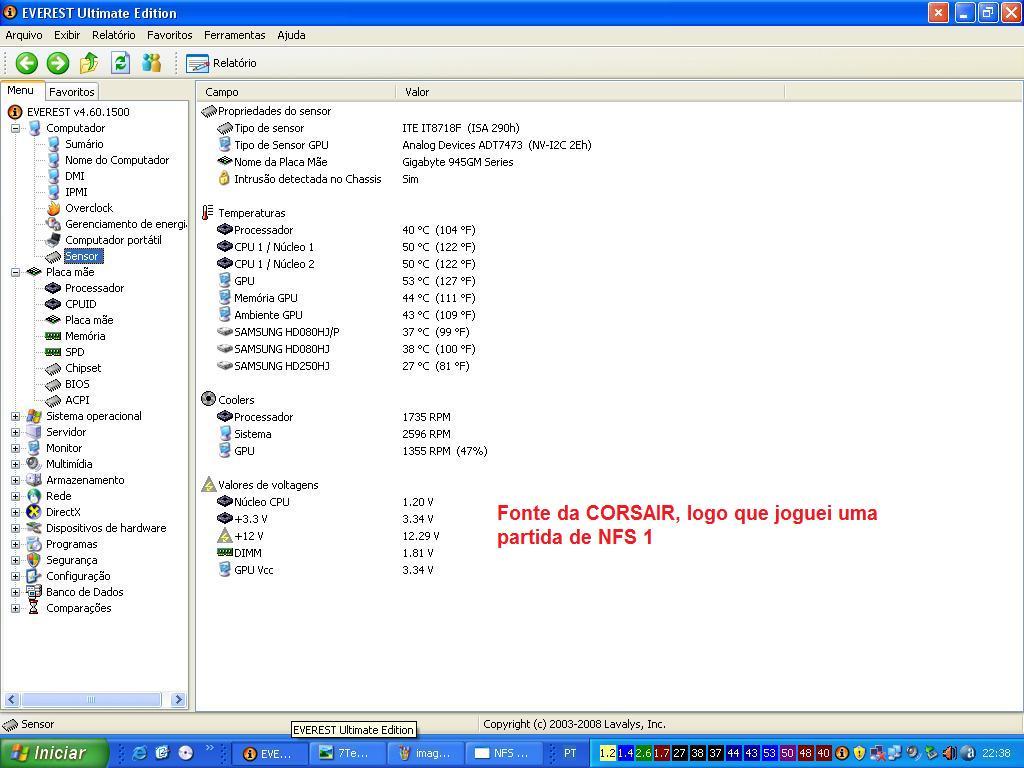Click the users icon in the toolbar
The height and width of the screenshot is (768, 1024).
click(151, 63)
